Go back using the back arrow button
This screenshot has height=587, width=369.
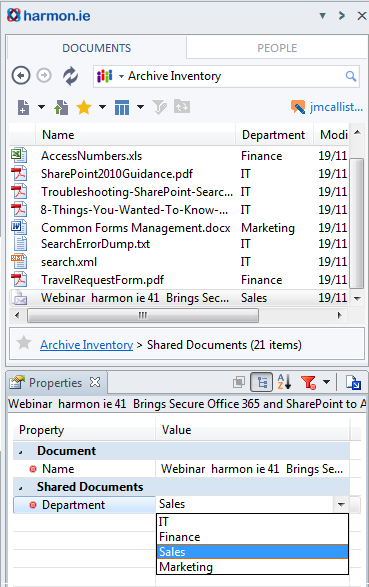click(x=21, y=76)
